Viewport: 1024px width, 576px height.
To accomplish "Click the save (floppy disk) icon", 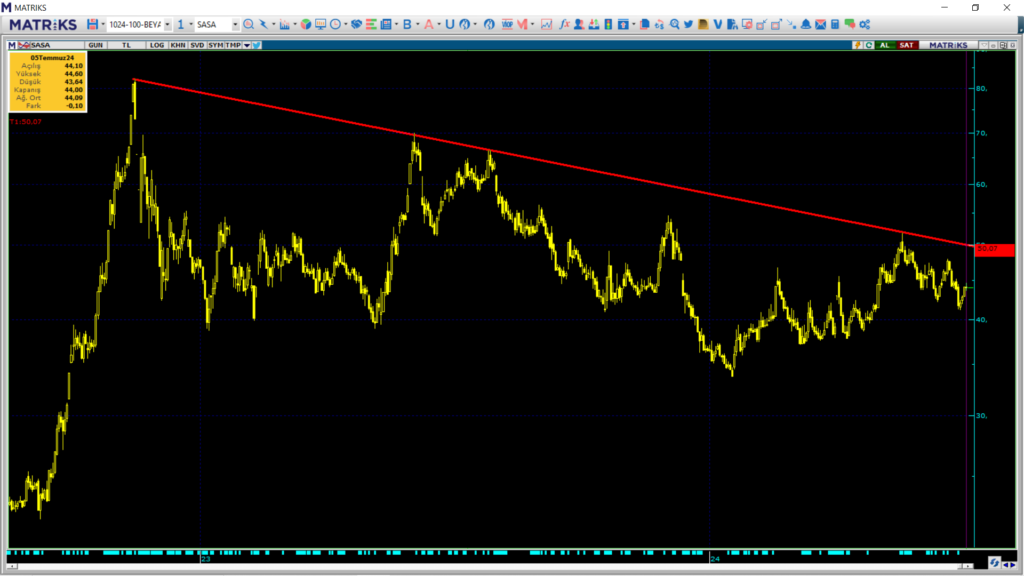I will [x=92, y=24].
